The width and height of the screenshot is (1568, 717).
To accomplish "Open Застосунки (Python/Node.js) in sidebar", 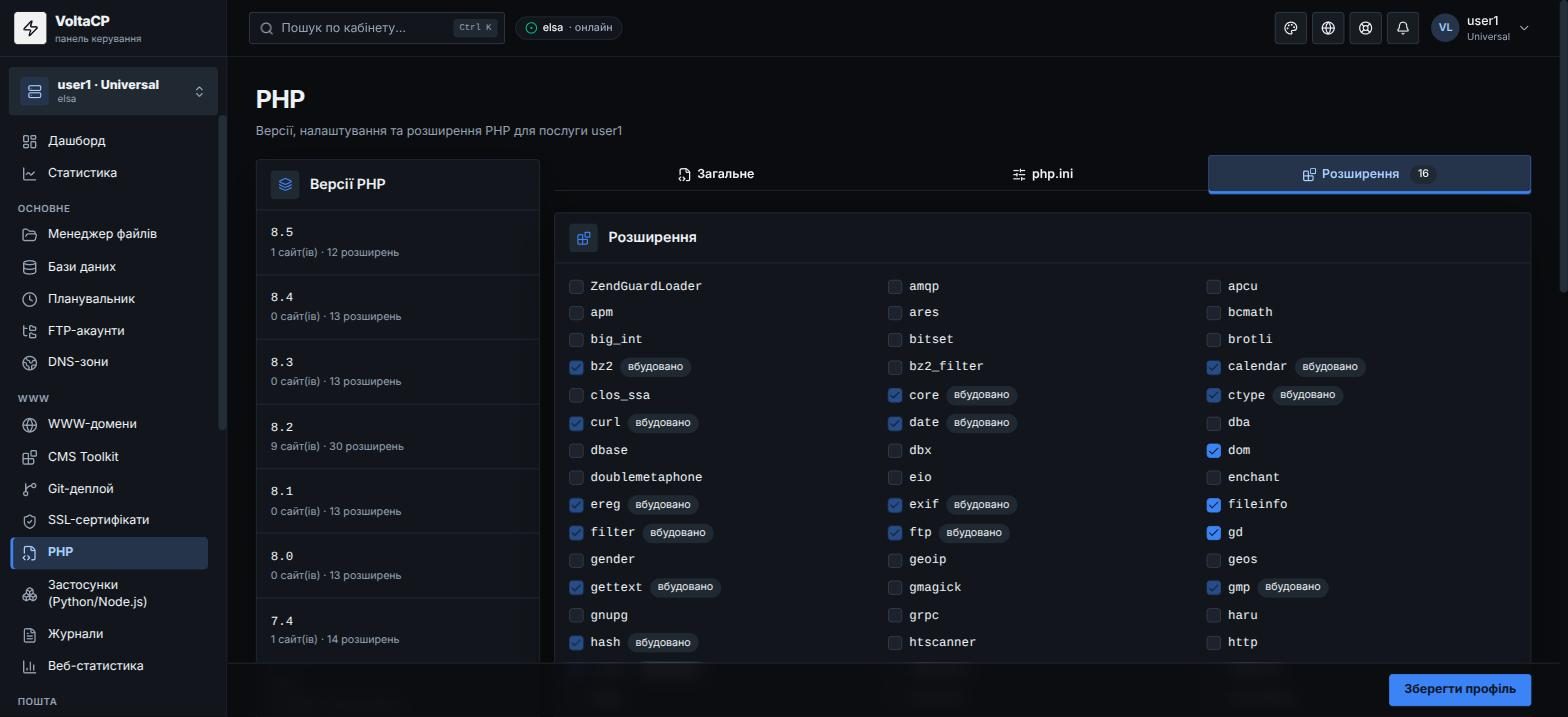I will coord(109,593).
